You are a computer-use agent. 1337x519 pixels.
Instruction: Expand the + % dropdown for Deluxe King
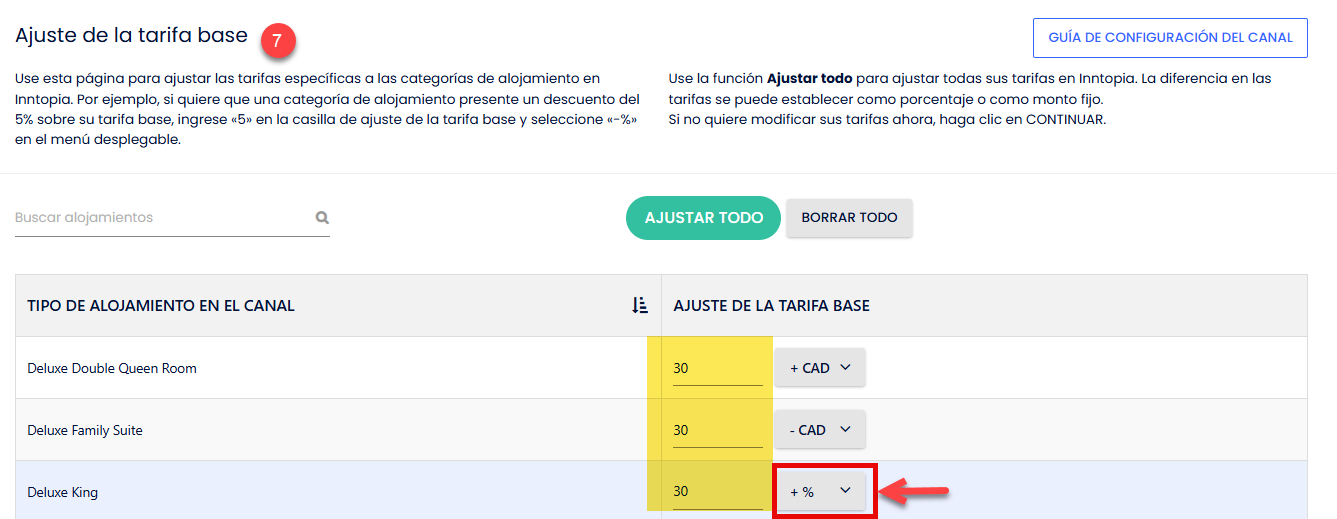click(819, 492)
